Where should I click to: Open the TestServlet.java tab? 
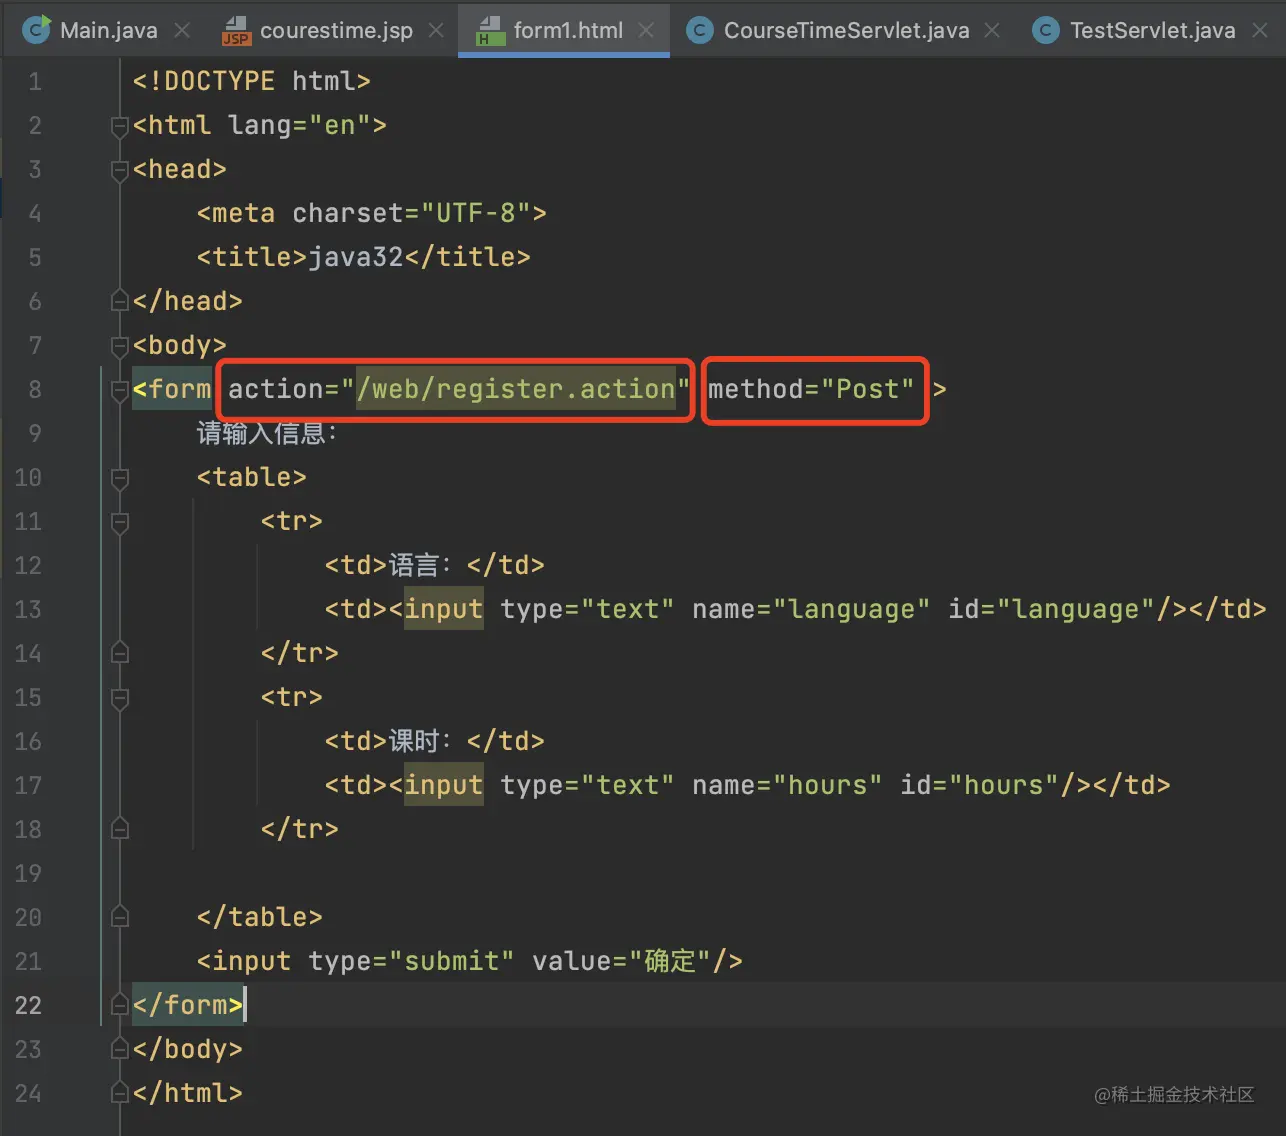point(1152,30)
